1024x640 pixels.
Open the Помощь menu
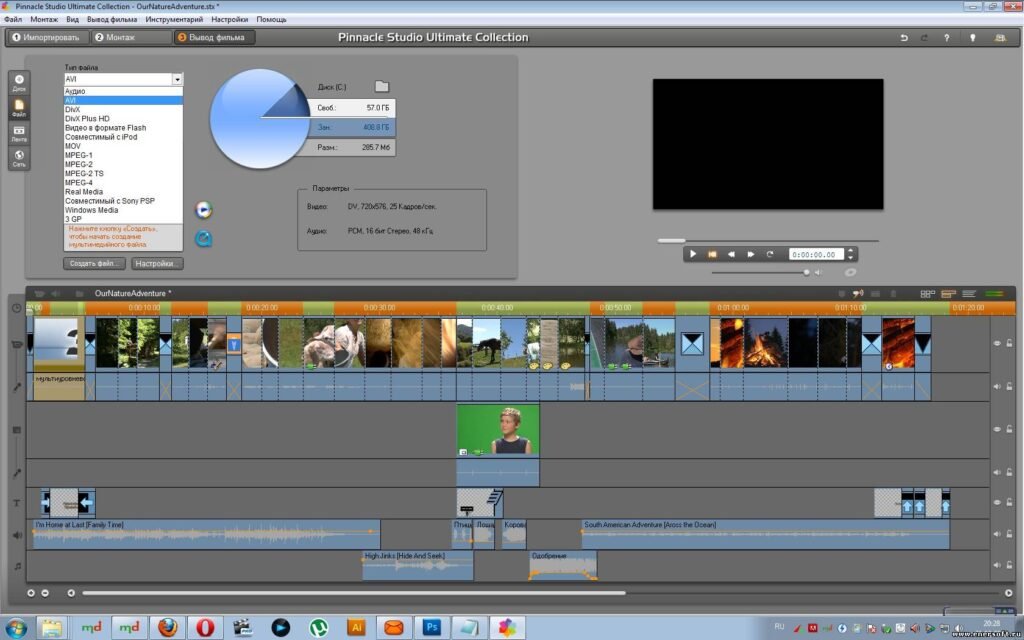click(271, 20)
